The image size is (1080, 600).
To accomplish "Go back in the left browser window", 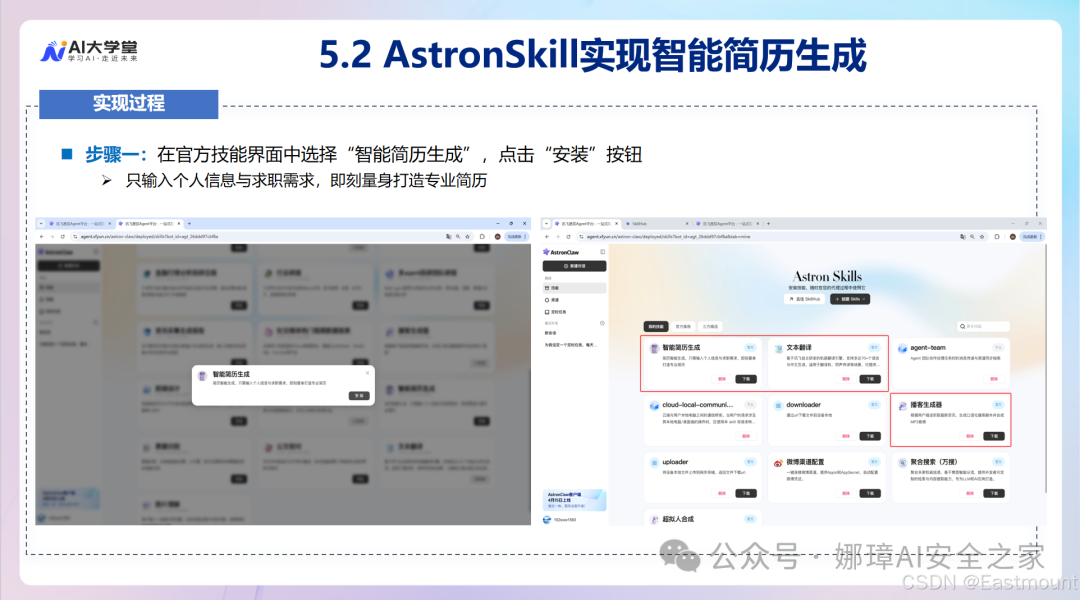I will (41, 236).
